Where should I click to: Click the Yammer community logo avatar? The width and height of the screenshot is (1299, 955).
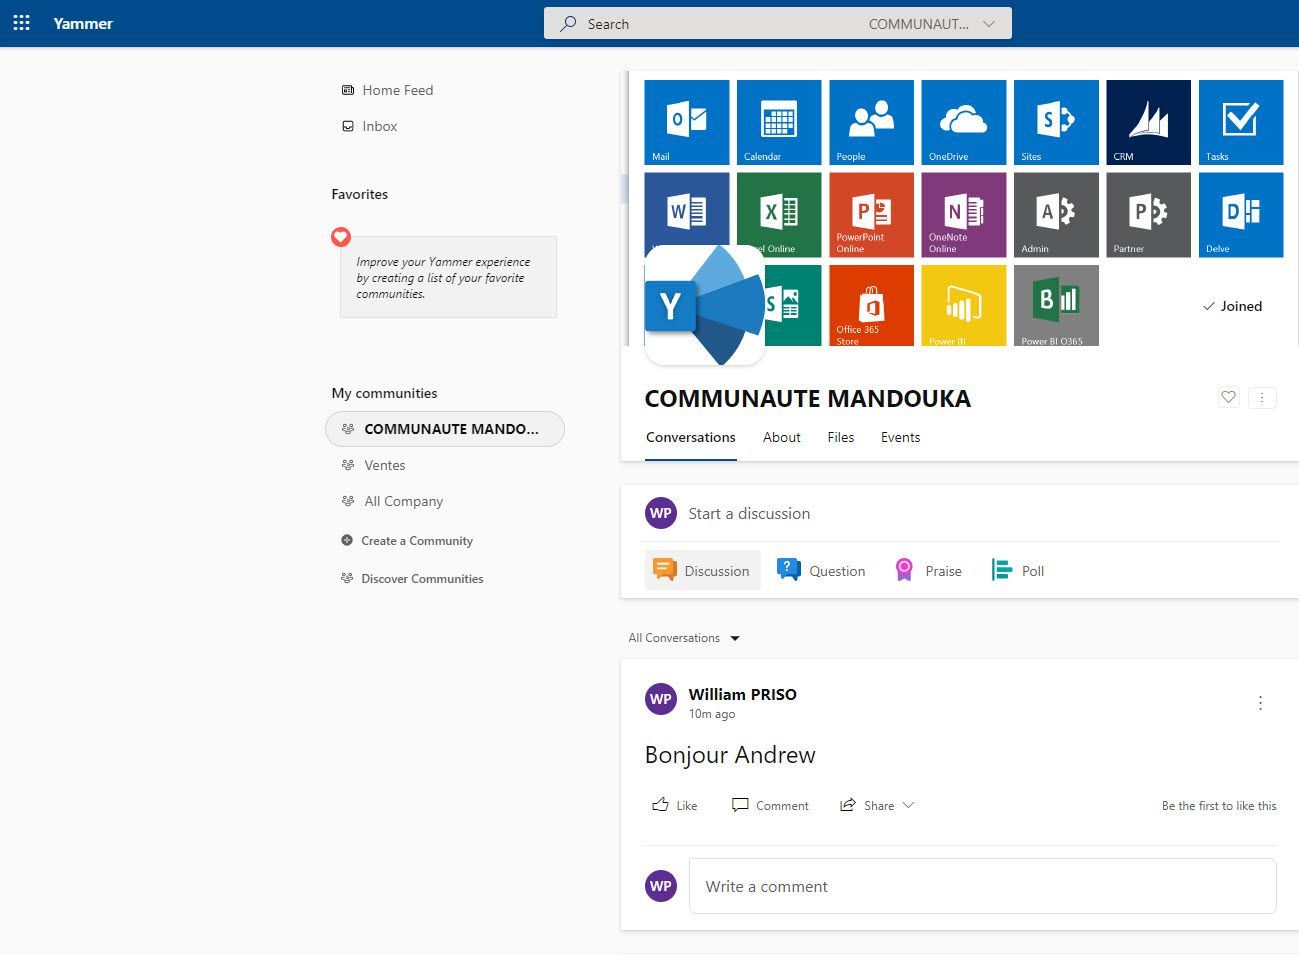705,305
